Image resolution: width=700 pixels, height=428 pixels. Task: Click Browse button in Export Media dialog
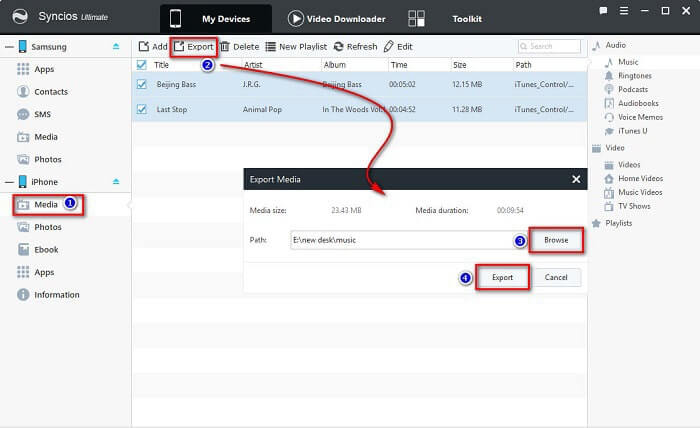tap(555, 240)
